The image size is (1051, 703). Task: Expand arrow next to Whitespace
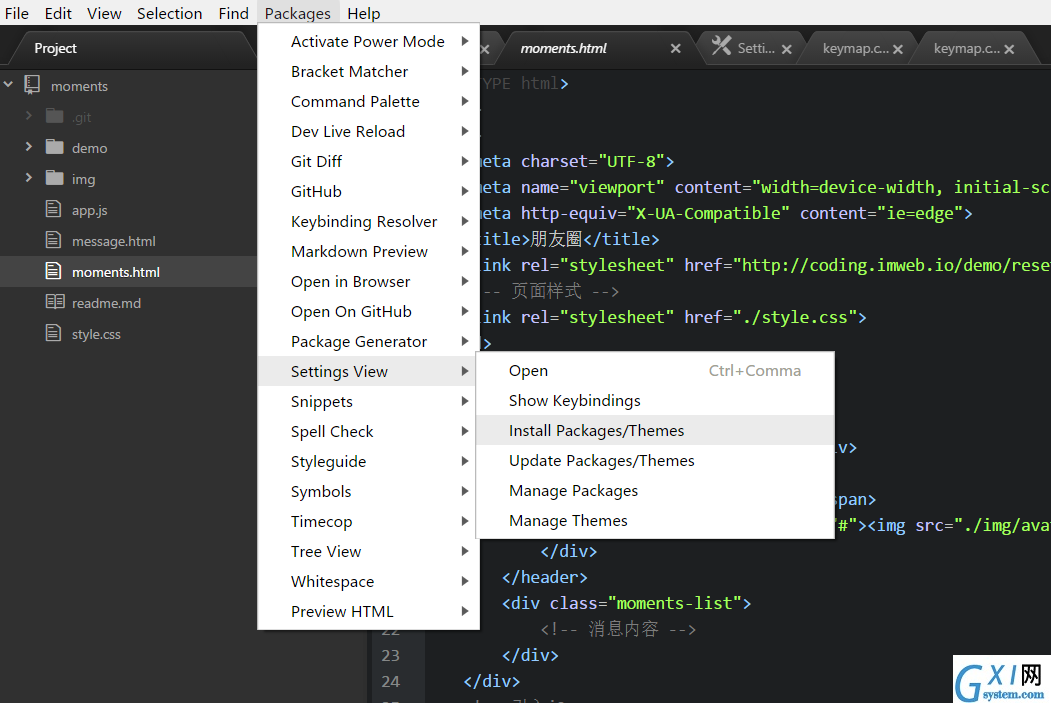click(x=465, y=582)
